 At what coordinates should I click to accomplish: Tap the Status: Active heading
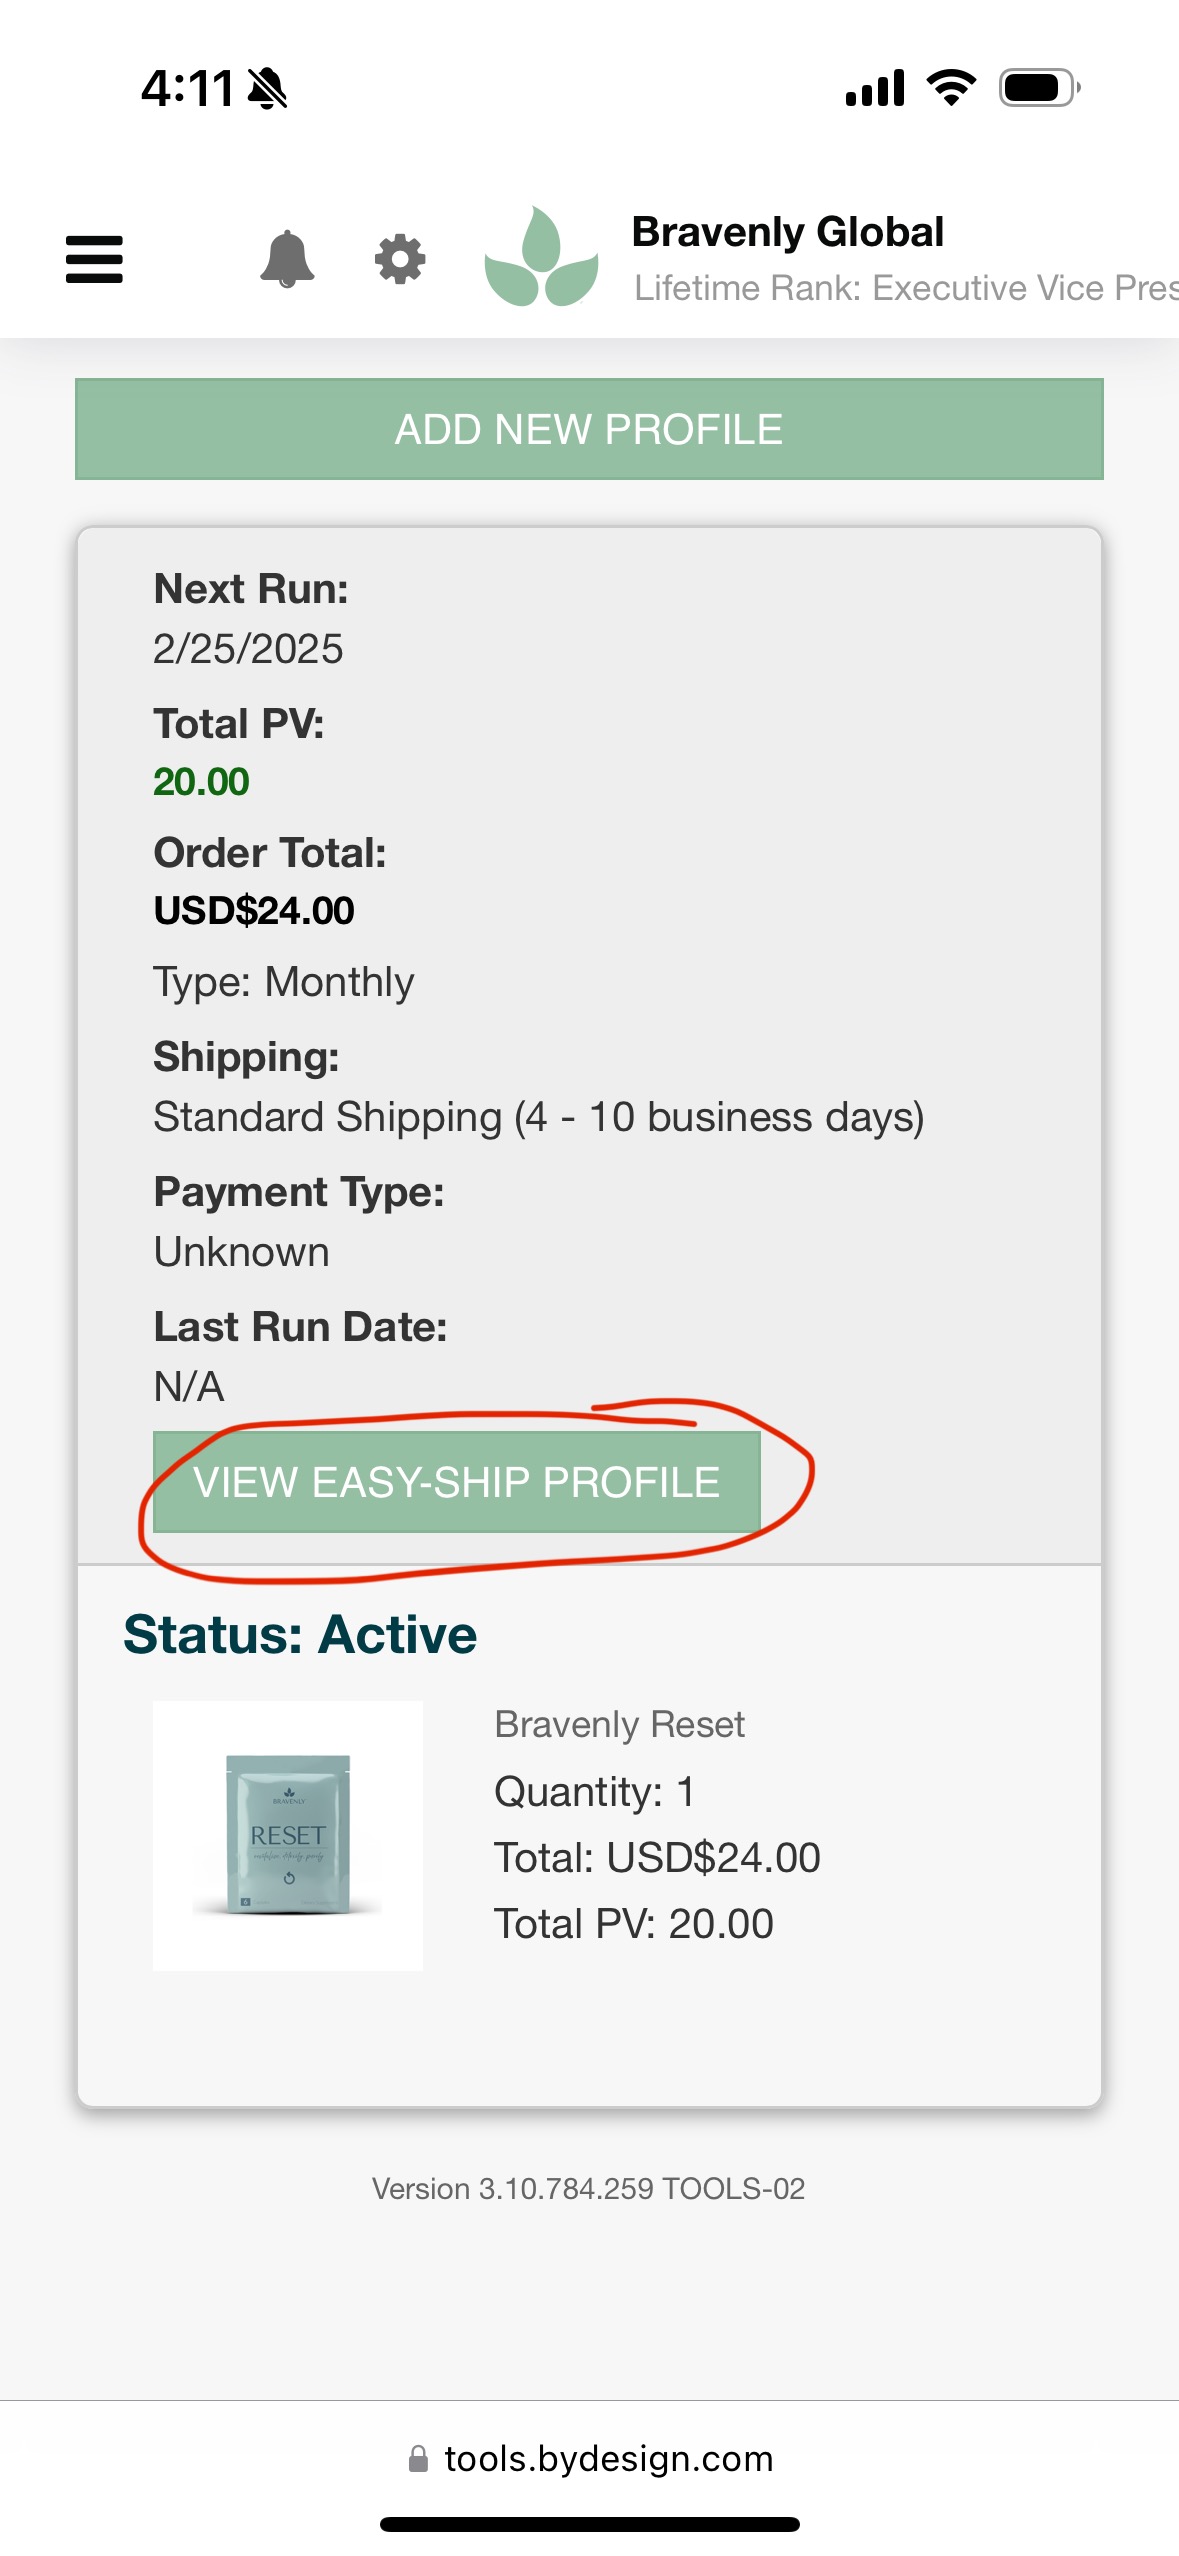click(x=300, y=1635)
